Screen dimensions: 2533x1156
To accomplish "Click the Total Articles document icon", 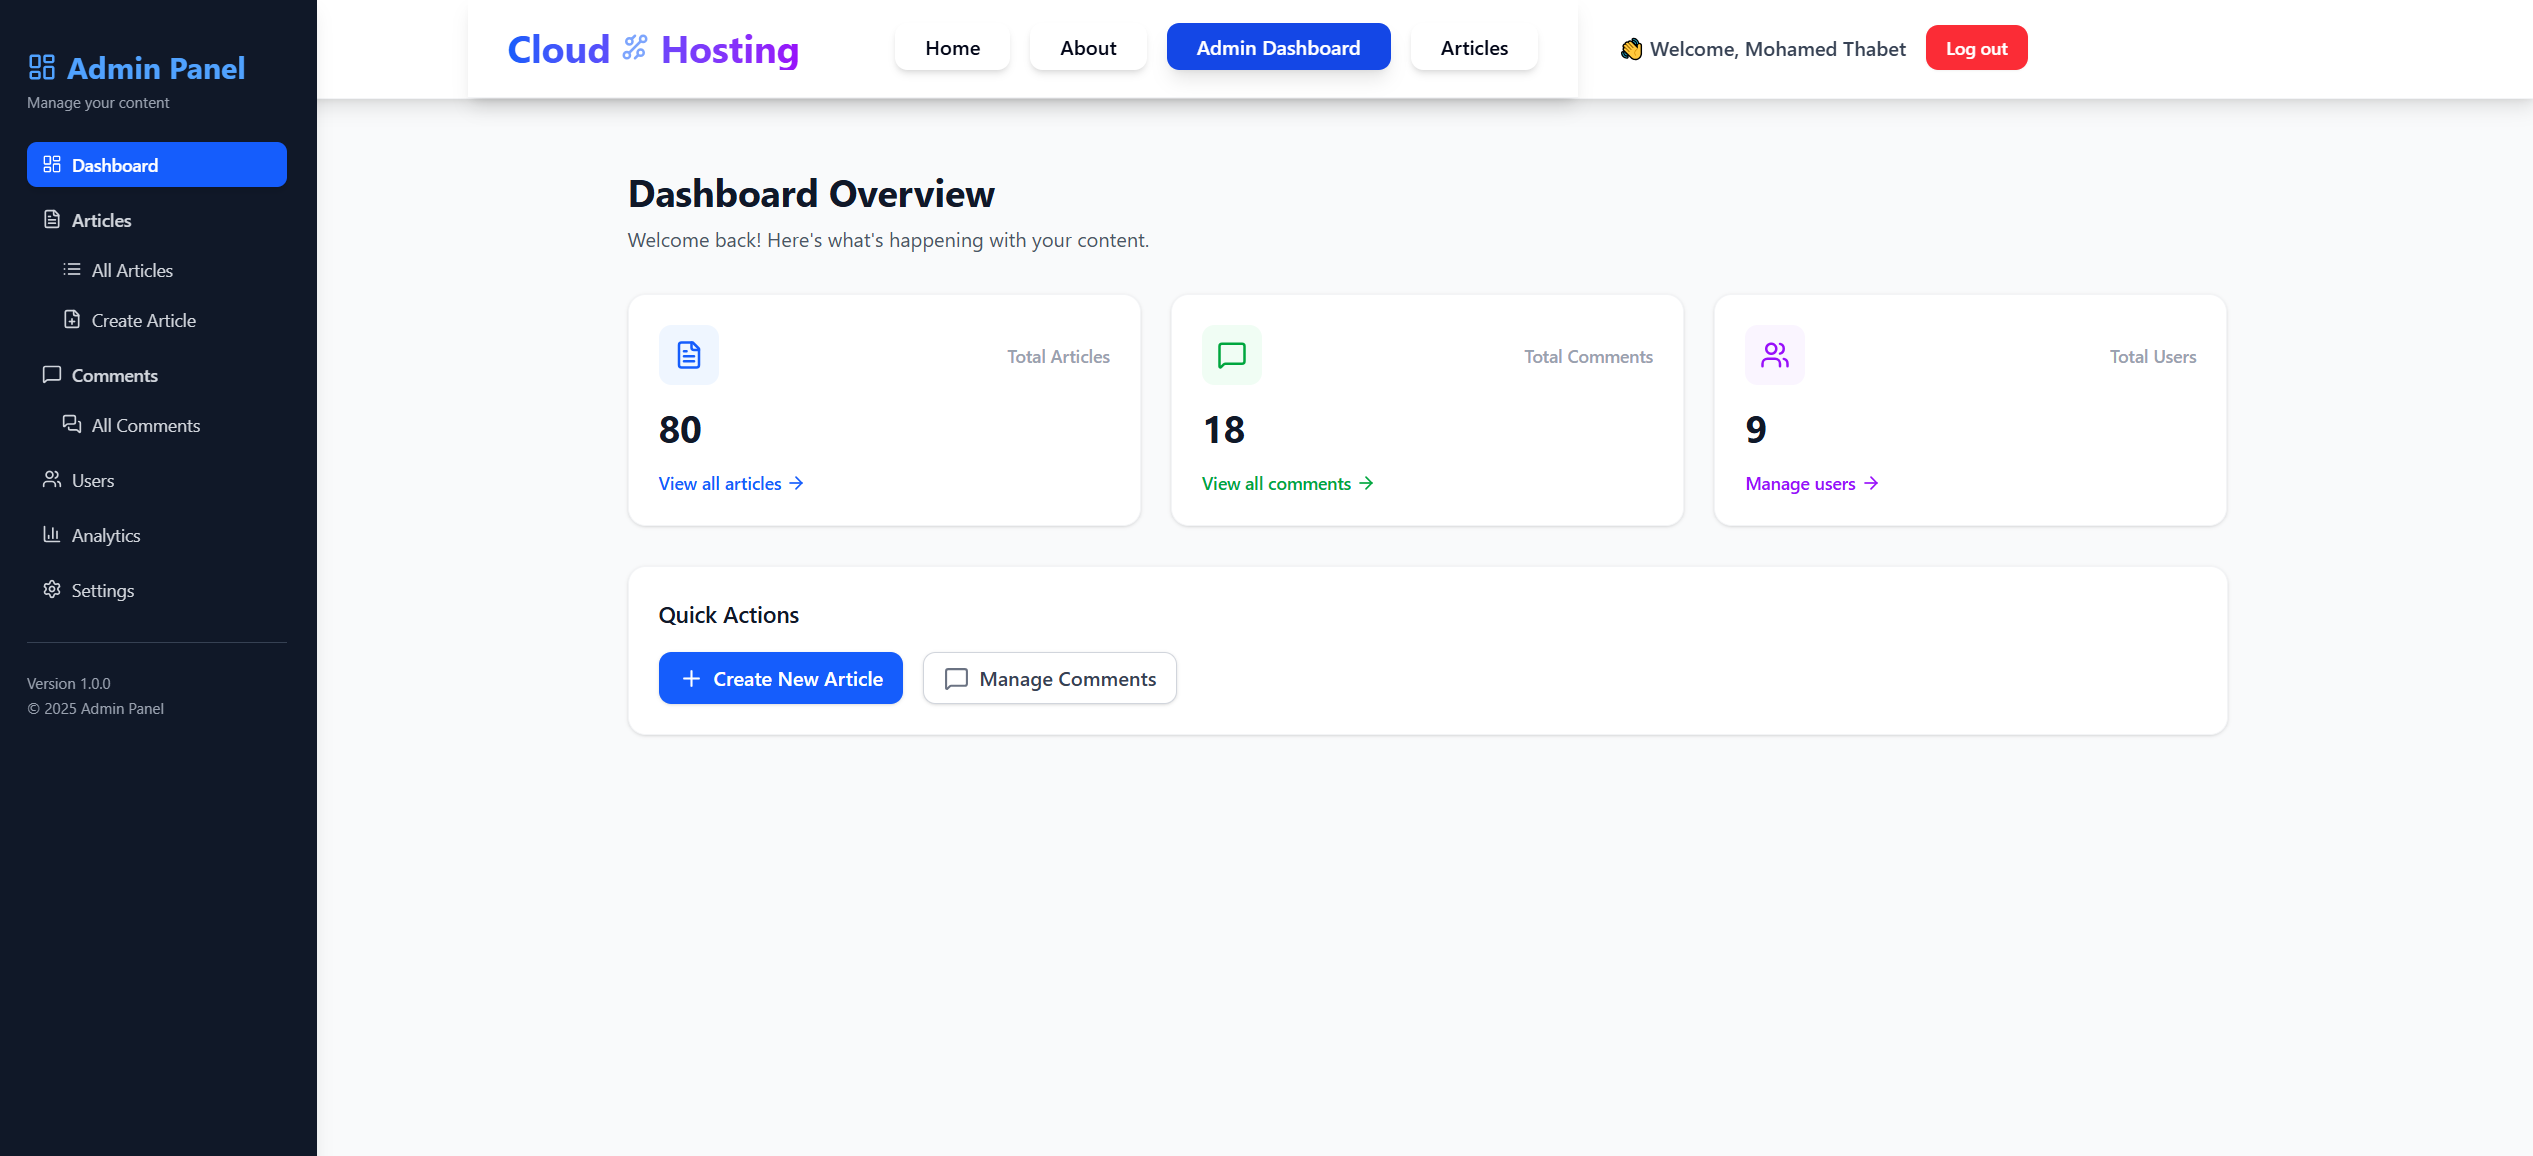I will [689, 355].
